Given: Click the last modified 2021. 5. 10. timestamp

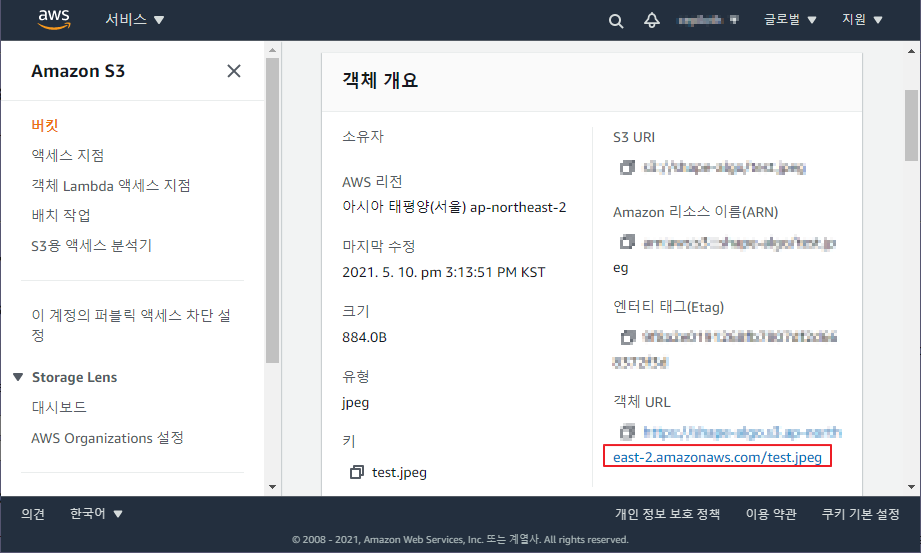Looking at the screenshot, I should 443,272.
